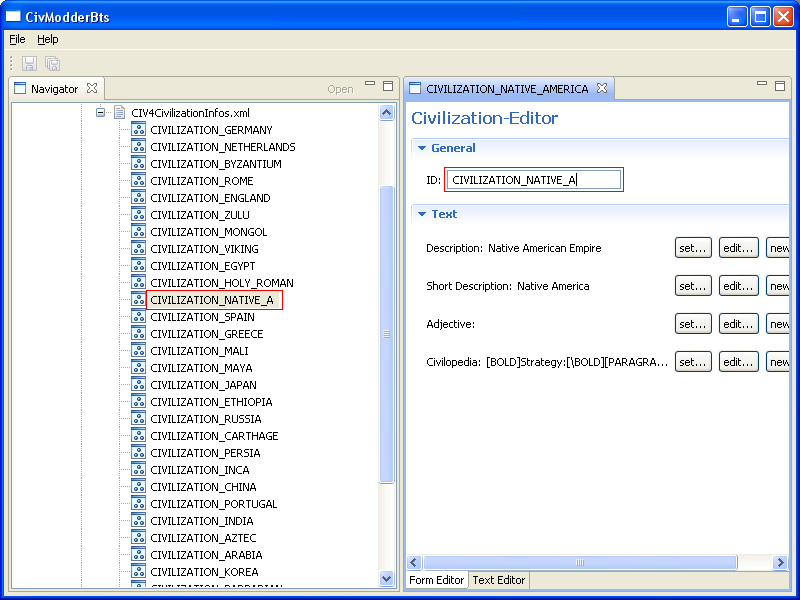Viewport: 800px width, 600px height.
Task: Select CIVILIZATION_AZTEC in the tree
Action: (x=203, y=538)
